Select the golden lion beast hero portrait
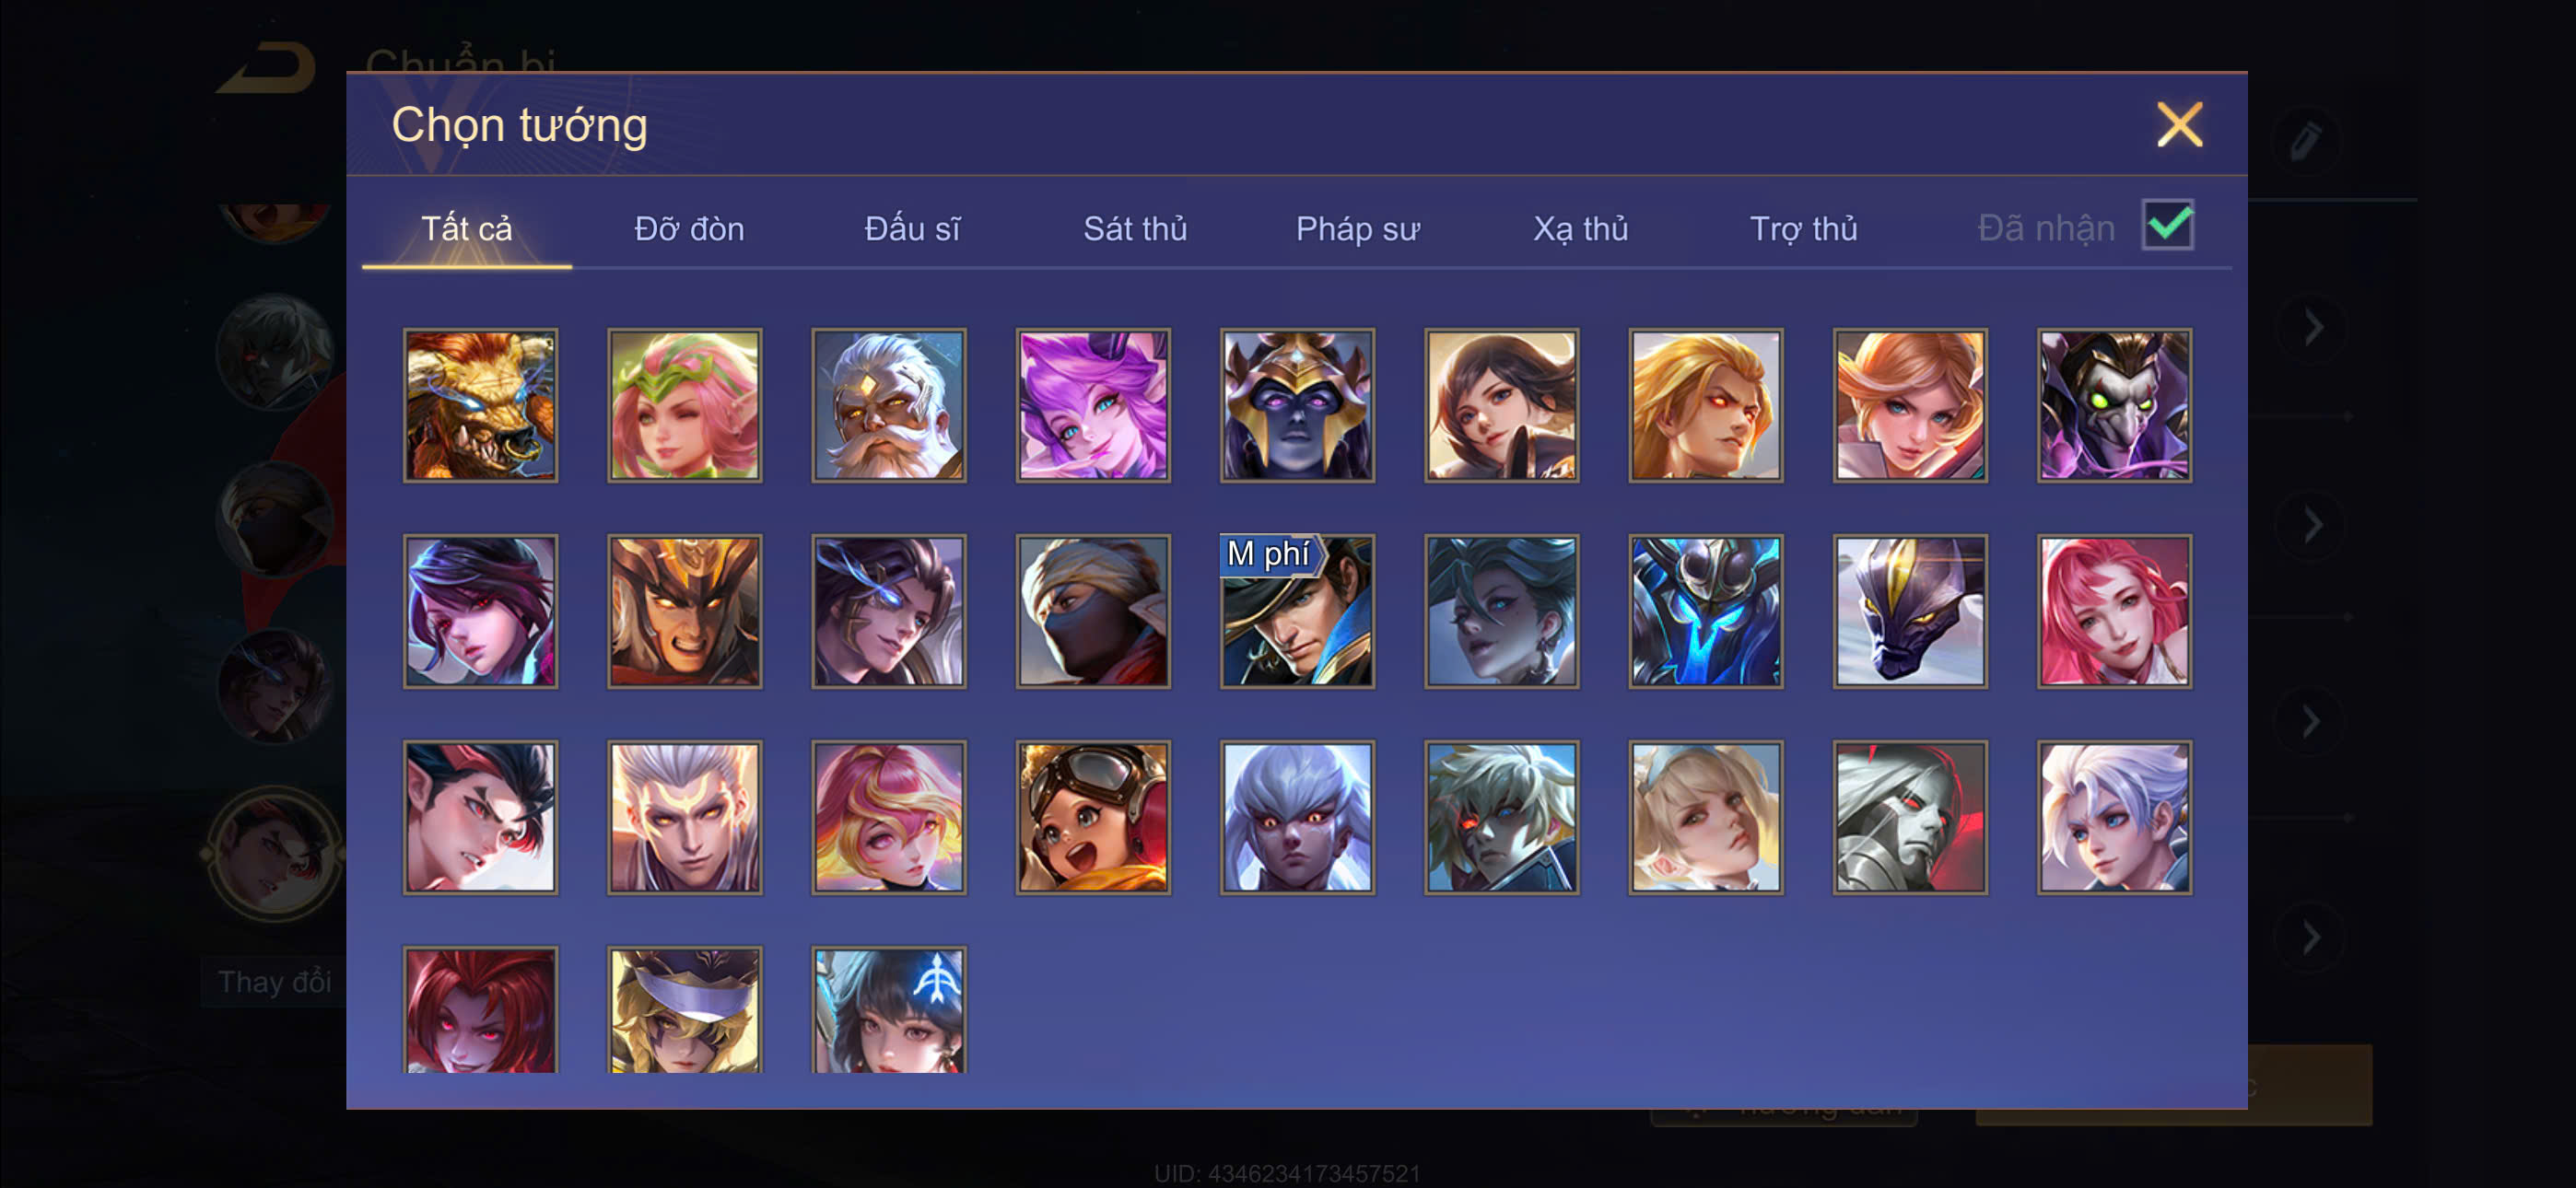Image resolution: width=2576 pixels, height=1188 pixels. [x=480, y=405]
